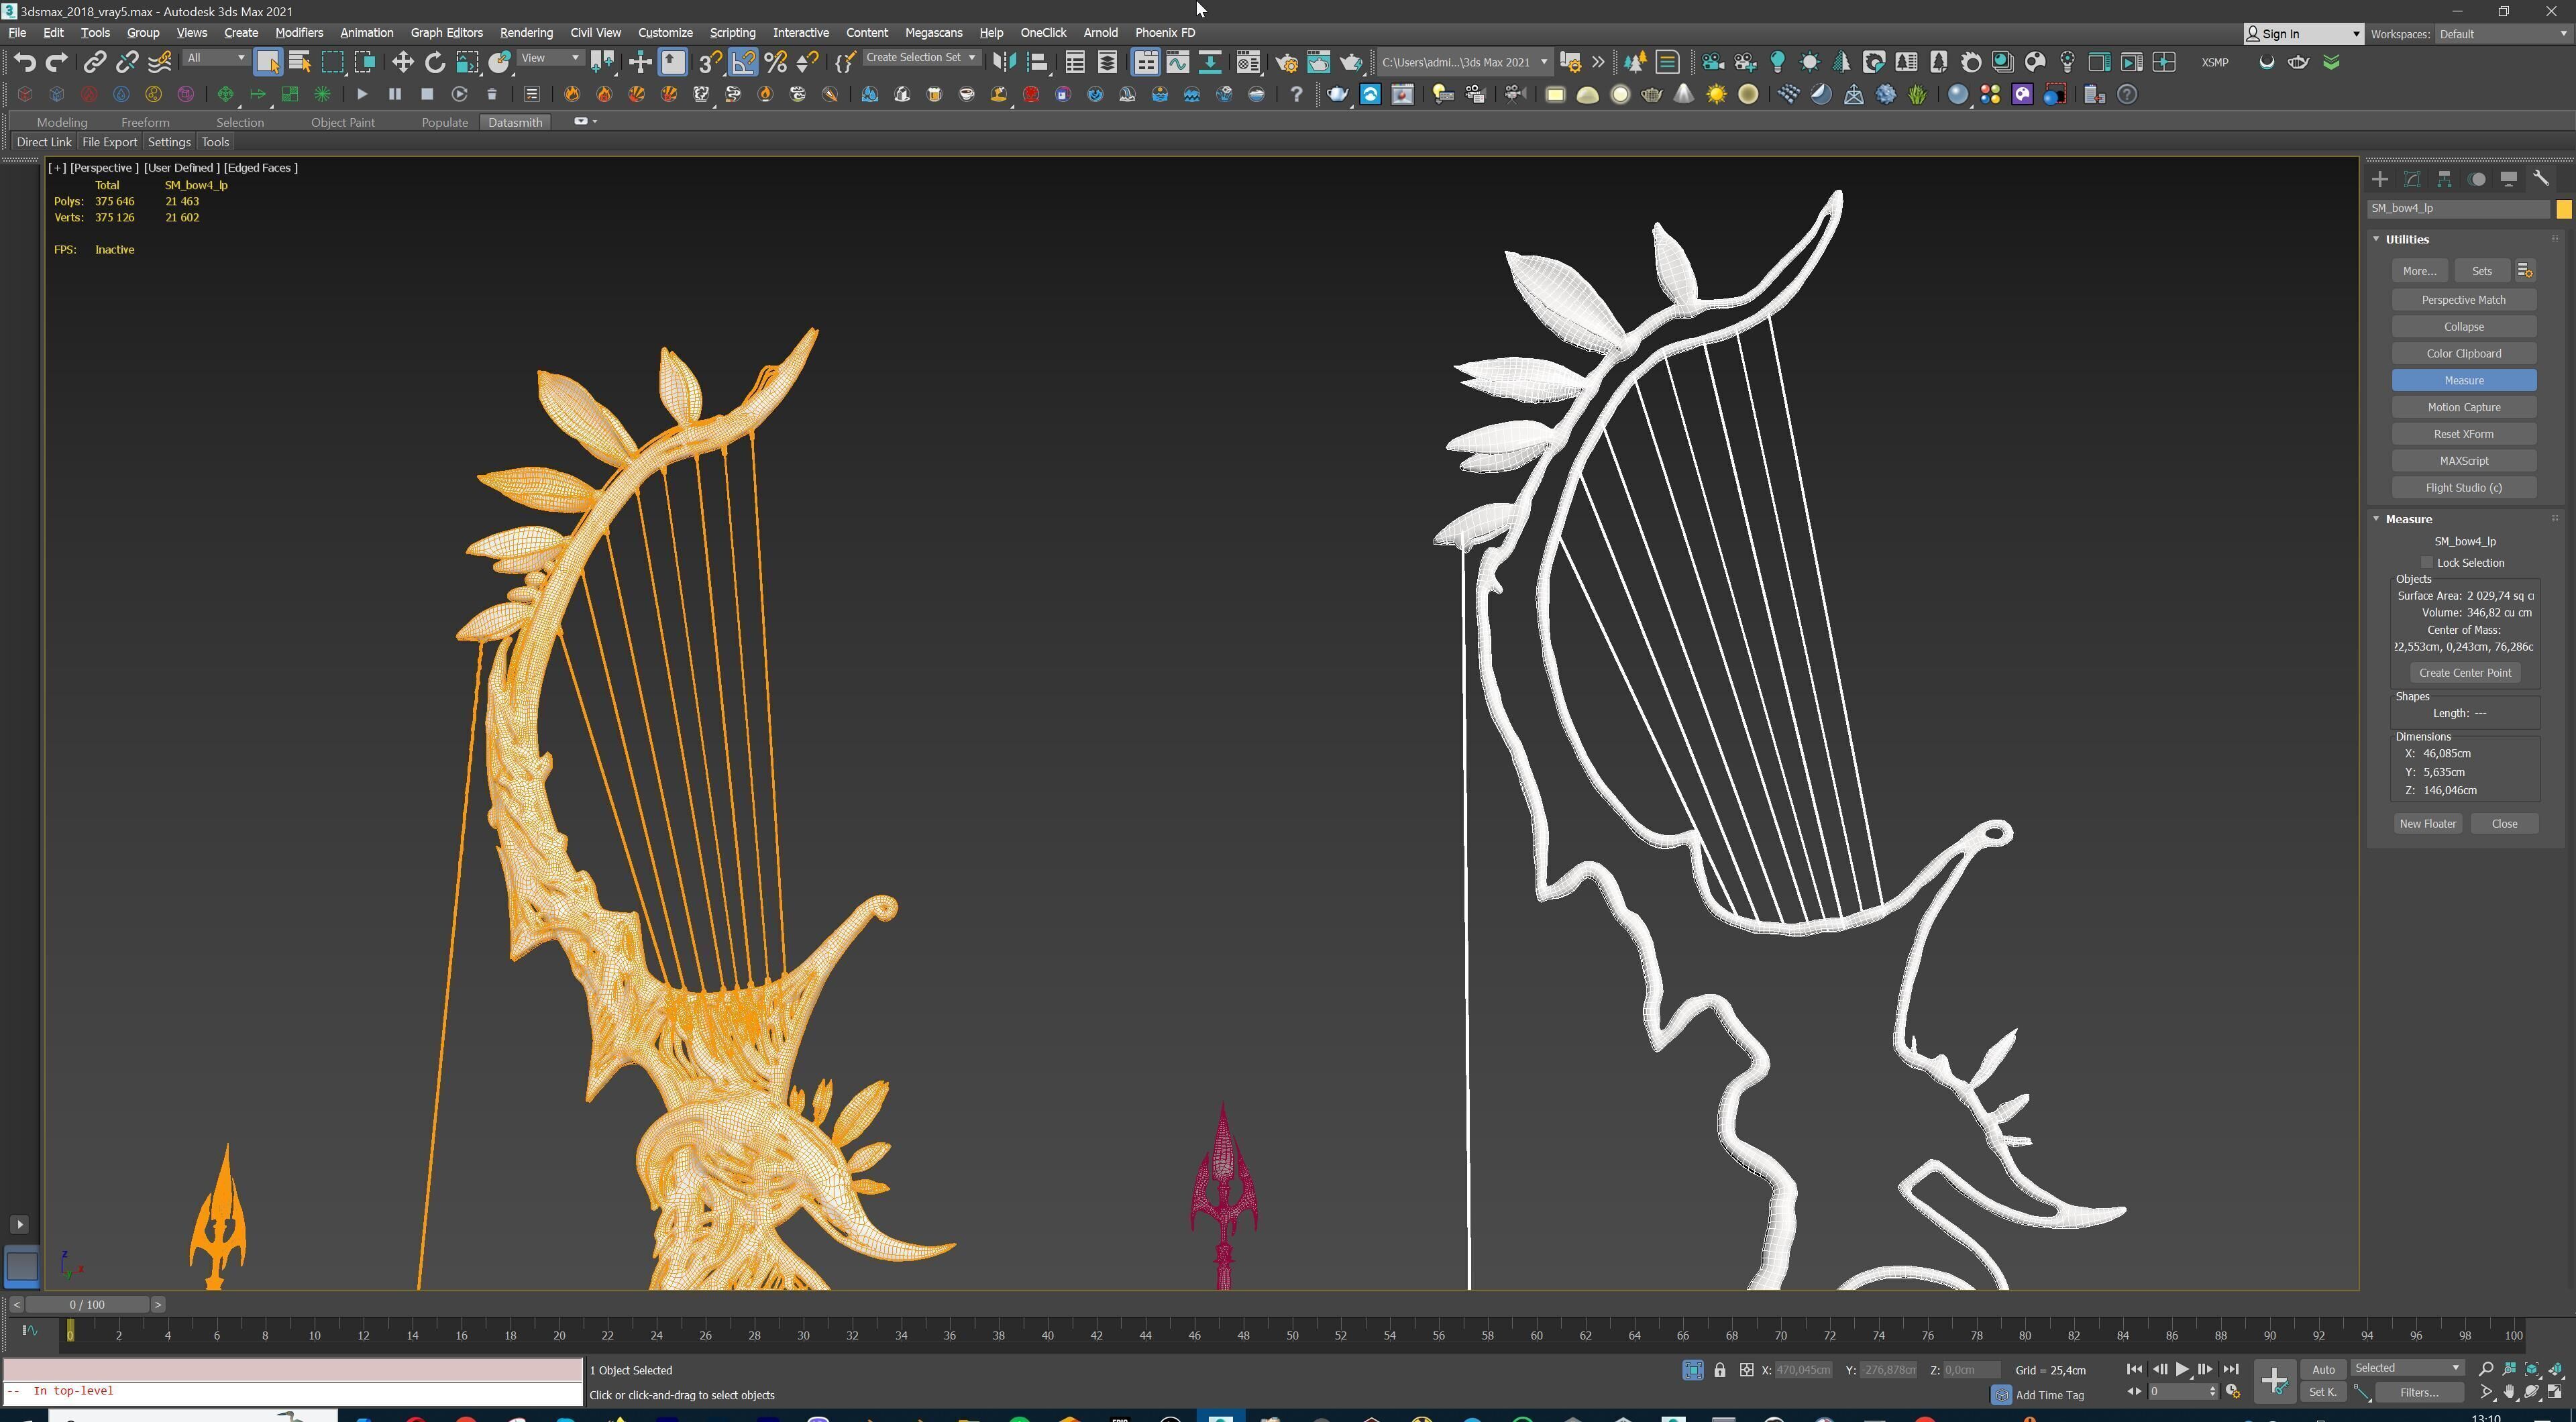Open the Modify panel tab icon
Viewport: 2576px width, 1422px height.
pos(2412,179)
